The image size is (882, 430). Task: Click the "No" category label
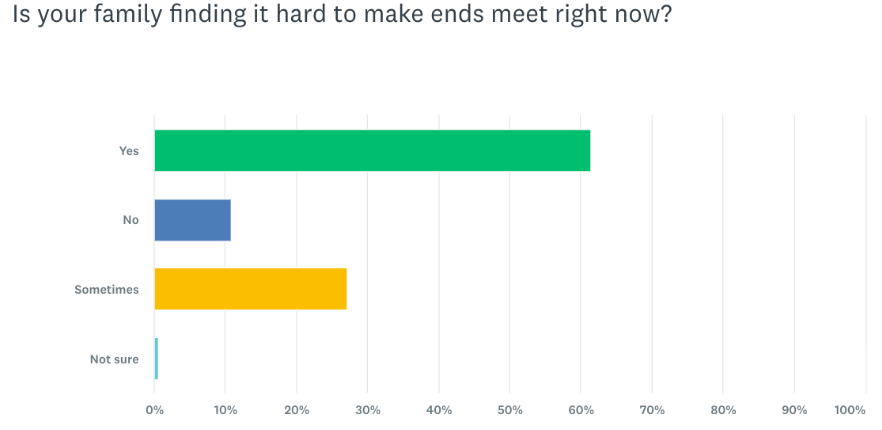coord(131,220)
